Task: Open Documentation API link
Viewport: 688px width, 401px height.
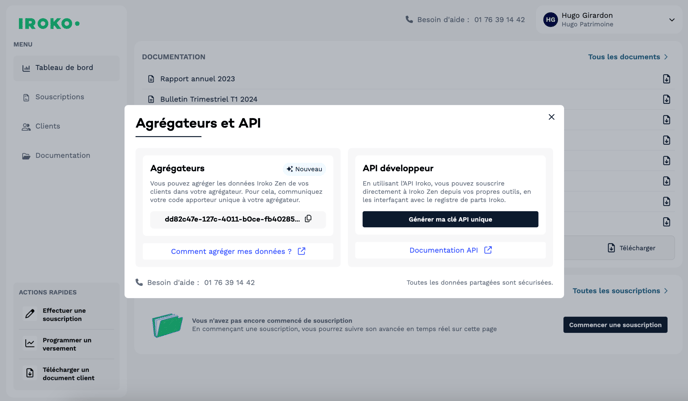Action: point(450,250)
